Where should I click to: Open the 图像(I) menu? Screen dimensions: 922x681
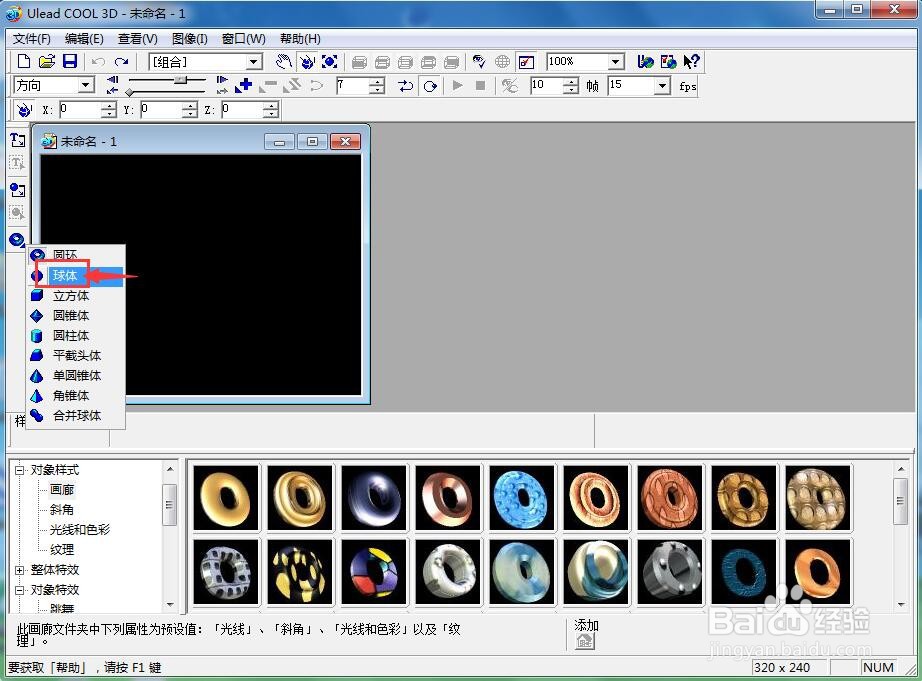coord(190,39)
